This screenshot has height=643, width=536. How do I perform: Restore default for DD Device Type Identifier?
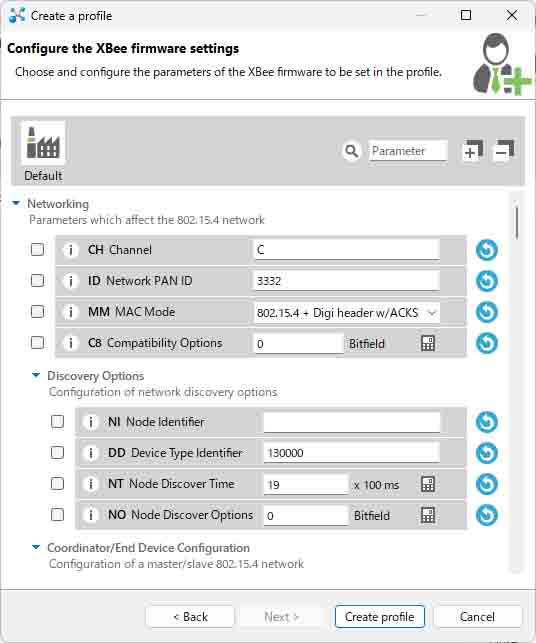point(487,453)
